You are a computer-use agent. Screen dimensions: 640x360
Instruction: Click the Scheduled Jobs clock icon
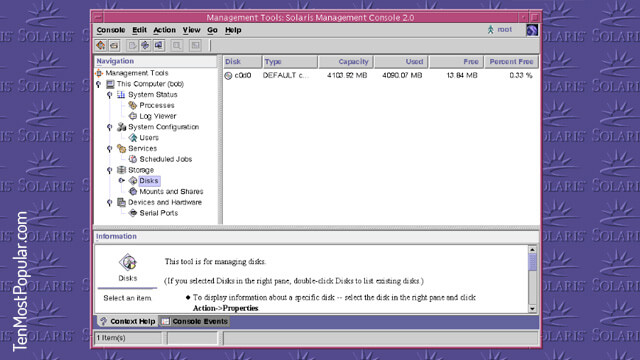click(133, 159)
